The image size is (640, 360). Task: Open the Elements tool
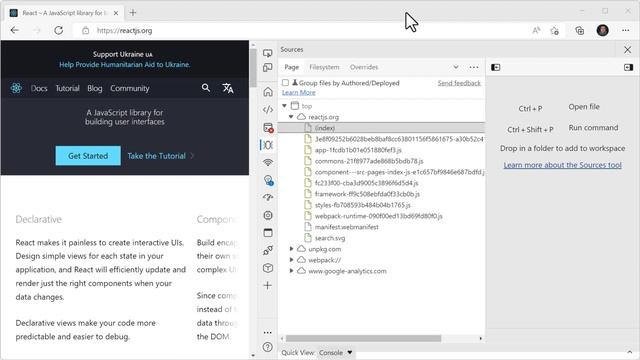click(x=268, y=109)
